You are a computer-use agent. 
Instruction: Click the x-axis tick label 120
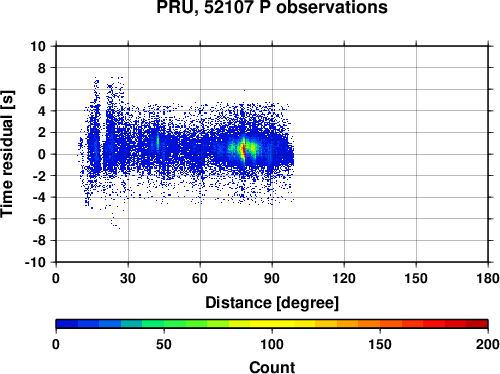tap(344, 278)
